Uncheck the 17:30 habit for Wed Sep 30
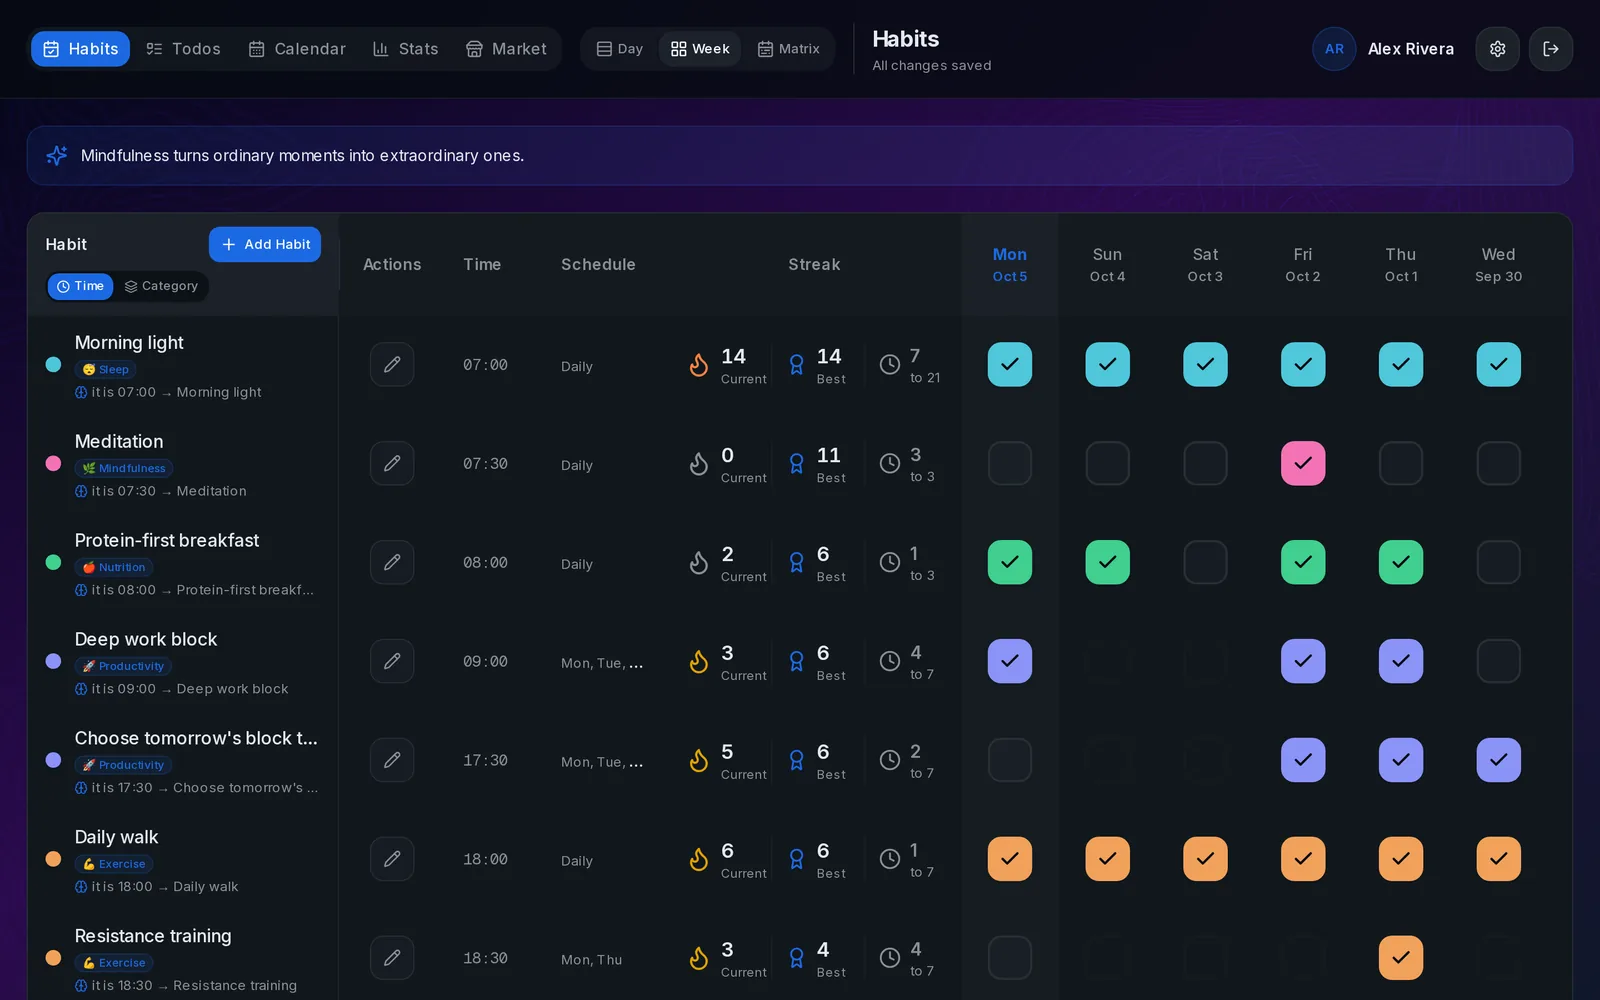 pos(1499,760)
